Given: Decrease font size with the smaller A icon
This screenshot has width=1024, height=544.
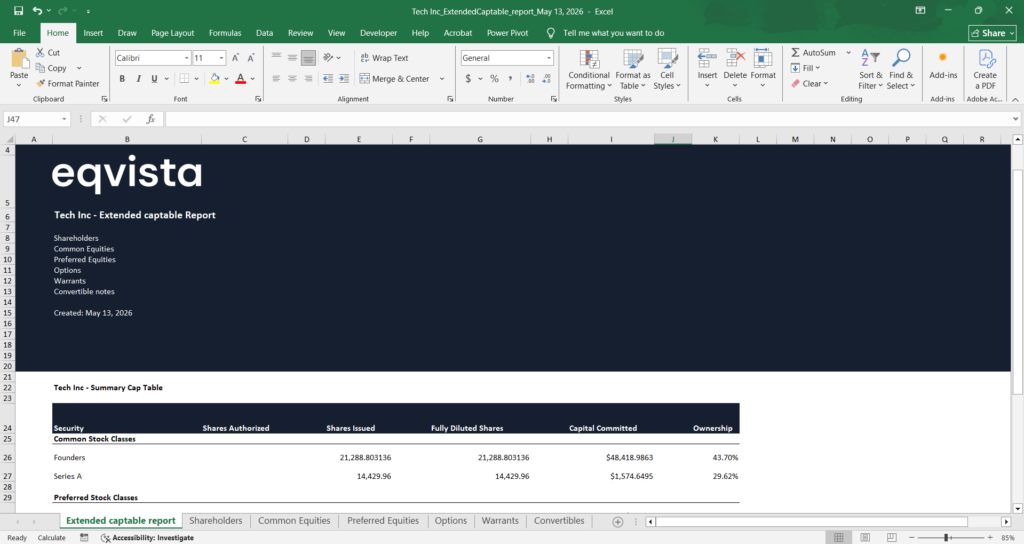Looking at the screenshot, I should (x=251, y=58).
